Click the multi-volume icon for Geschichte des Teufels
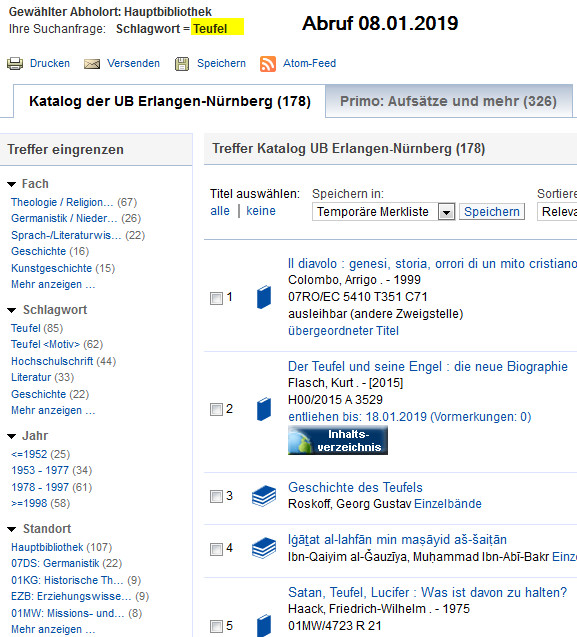Screen dimensions: 577x637 coord(264,496)
